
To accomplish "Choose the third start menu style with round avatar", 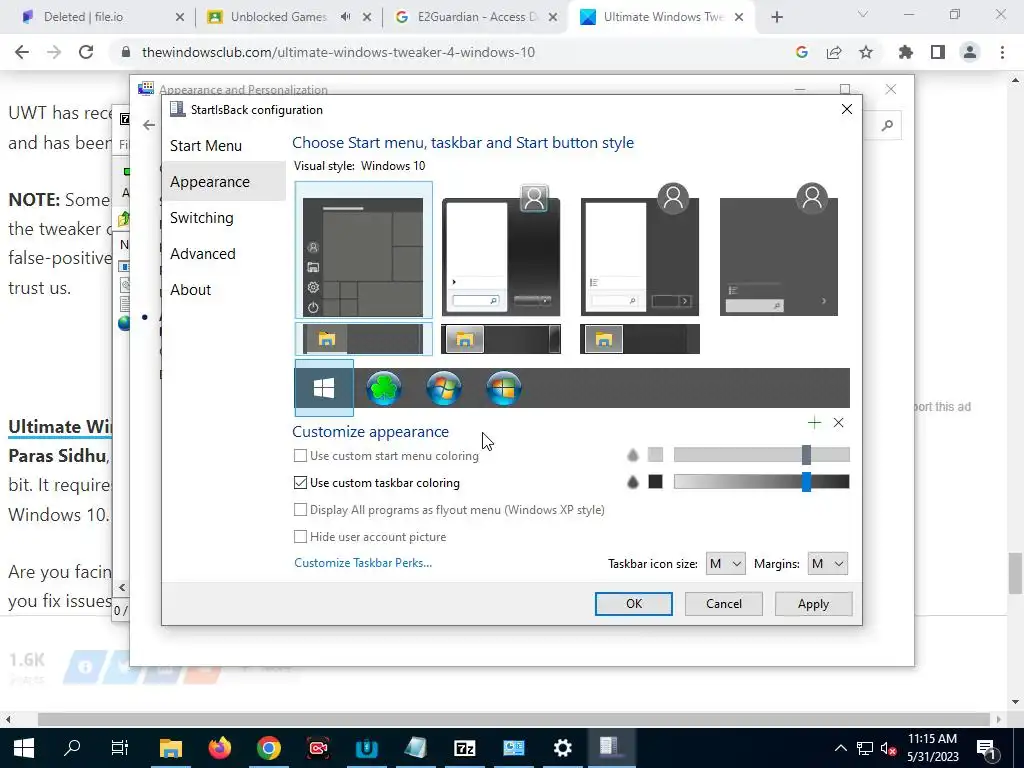I will click(640, 251).
